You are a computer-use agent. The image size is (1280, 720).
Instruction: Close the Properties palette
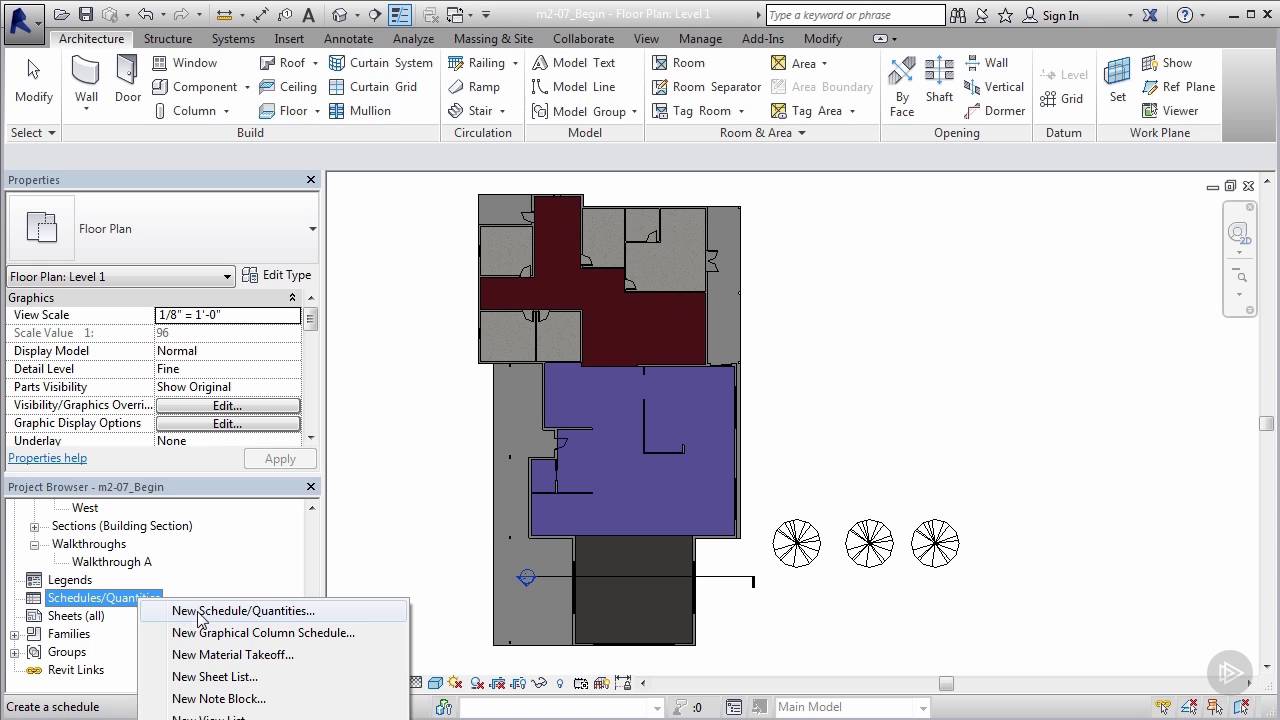(x=311, y=180)
